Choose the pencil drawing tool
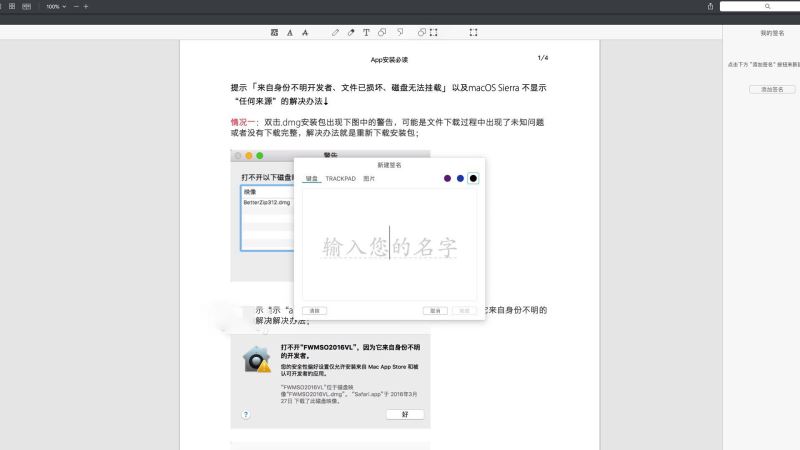 335,33
